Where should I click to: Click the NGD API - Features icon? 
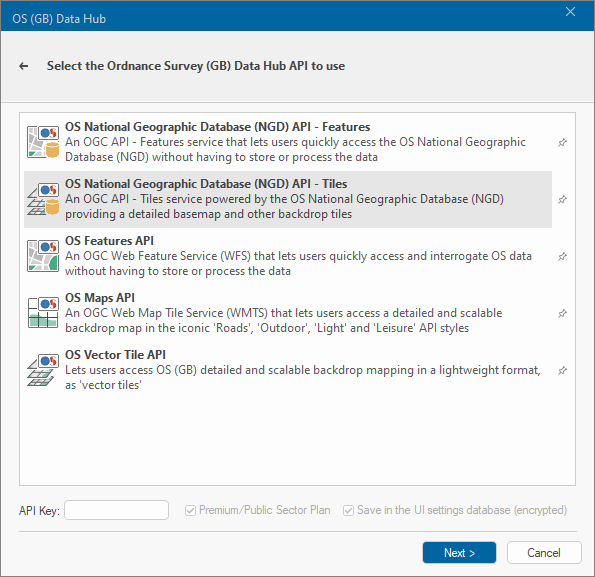43,142
